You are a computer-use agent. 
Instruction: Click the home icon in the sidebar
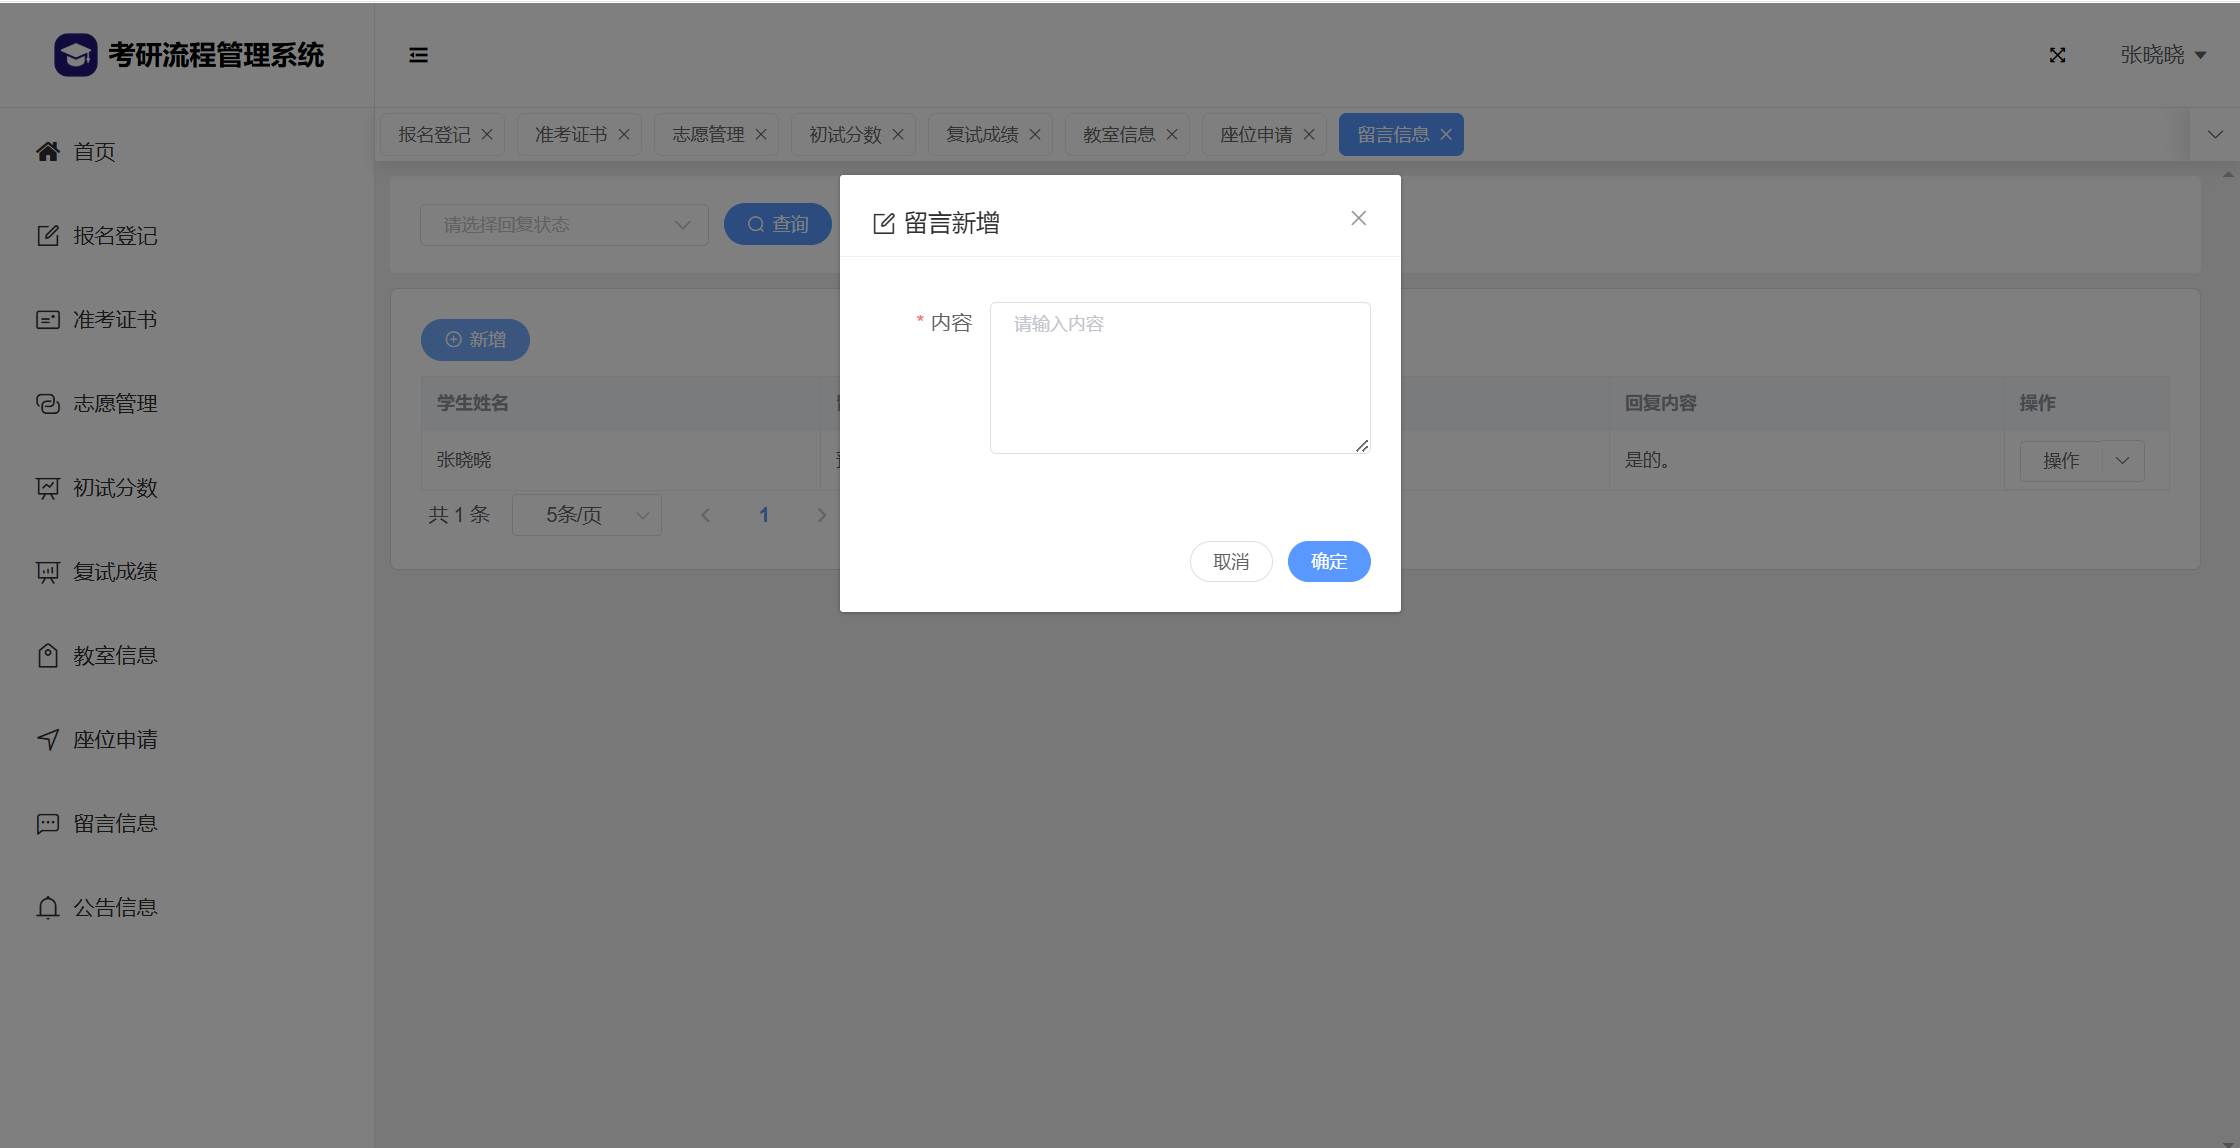[x=48, y=151]
